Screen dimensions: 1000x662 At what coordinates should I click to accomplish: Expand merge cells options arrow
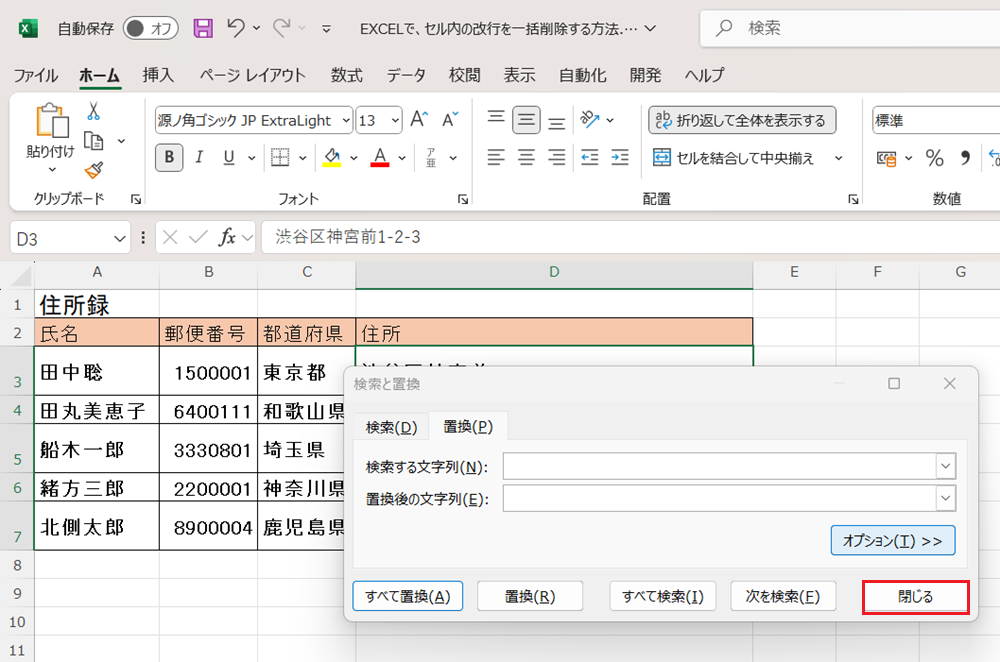pos(839,158)
